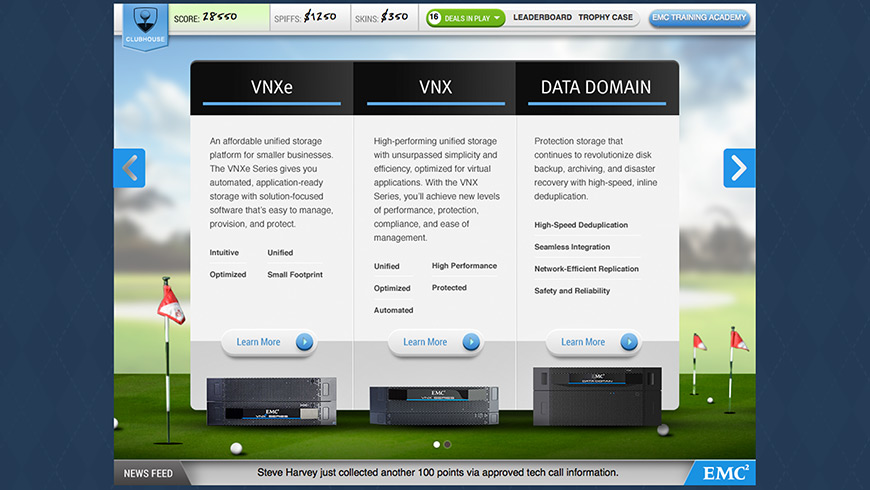Click the News Feed label
Image resolution: width=870 pixels, height=490 pixels.
(148, 473)
